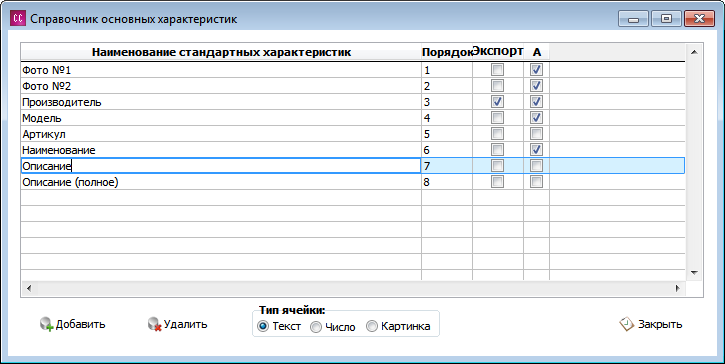Select the Артикул row name
This screenshot has height=364, width=725.
pos(221,134)
